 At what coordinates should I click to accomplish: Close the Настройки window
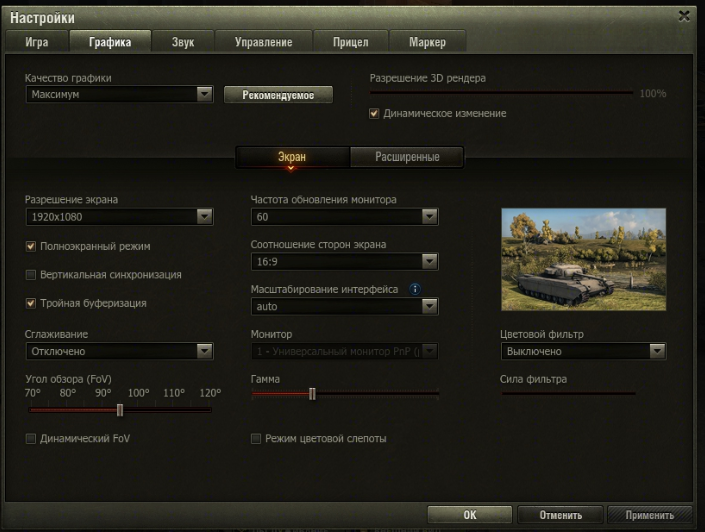pyautogui.click(x=684, y=17)
